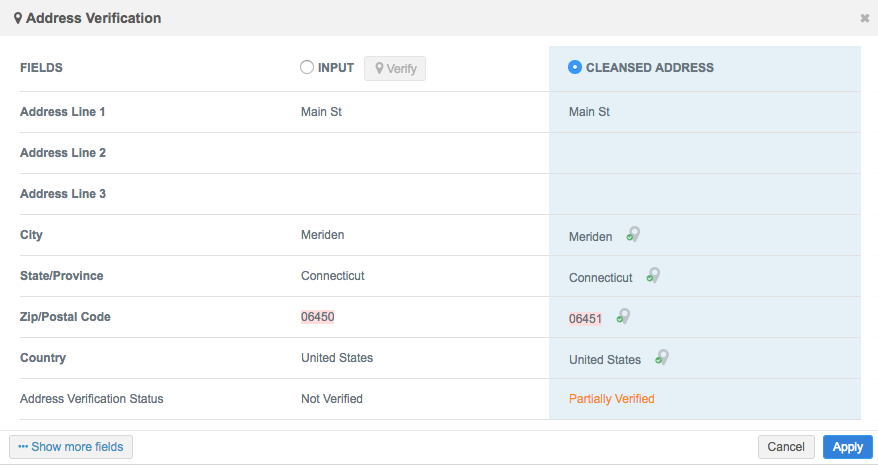Expand Show more fields

coord(71,447)
